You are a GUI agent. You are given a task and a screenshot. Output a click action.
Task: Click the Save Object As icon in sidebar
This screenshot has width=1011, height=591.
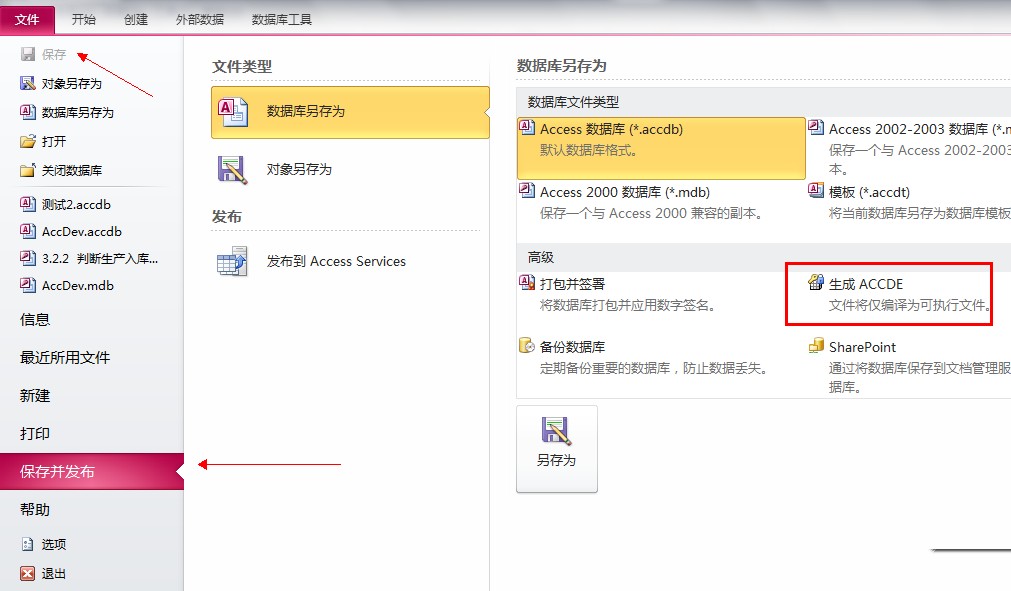tap(28, 83)
